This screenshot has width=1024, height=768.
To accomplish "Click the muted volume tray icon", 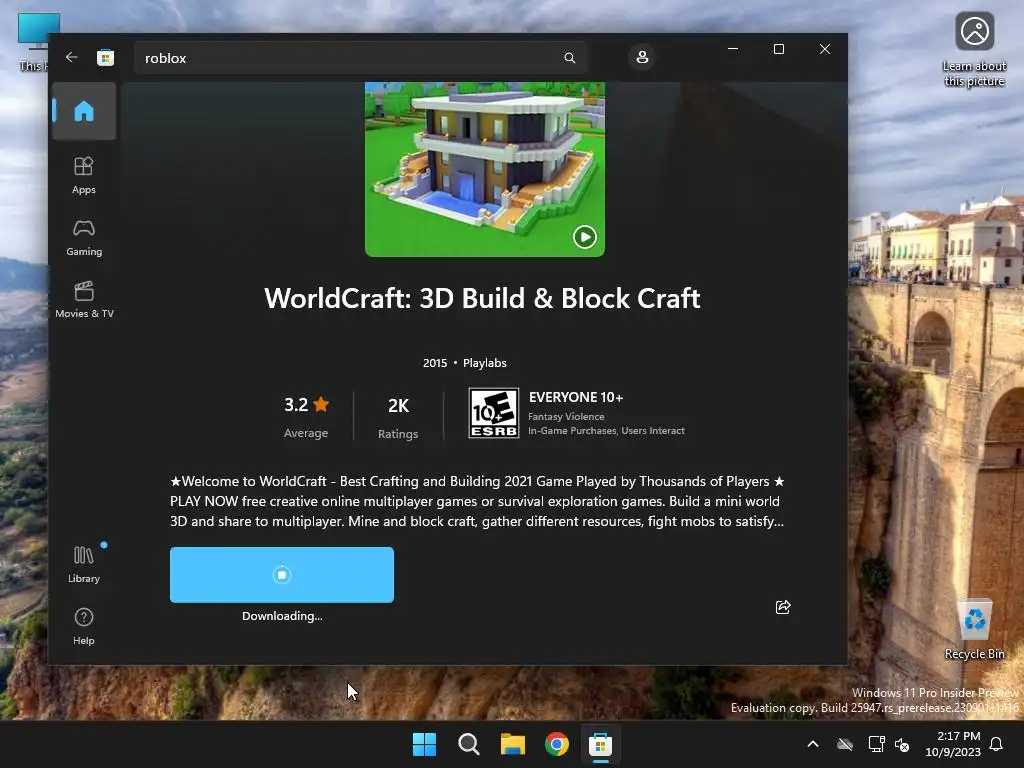I will click(902, 744).
